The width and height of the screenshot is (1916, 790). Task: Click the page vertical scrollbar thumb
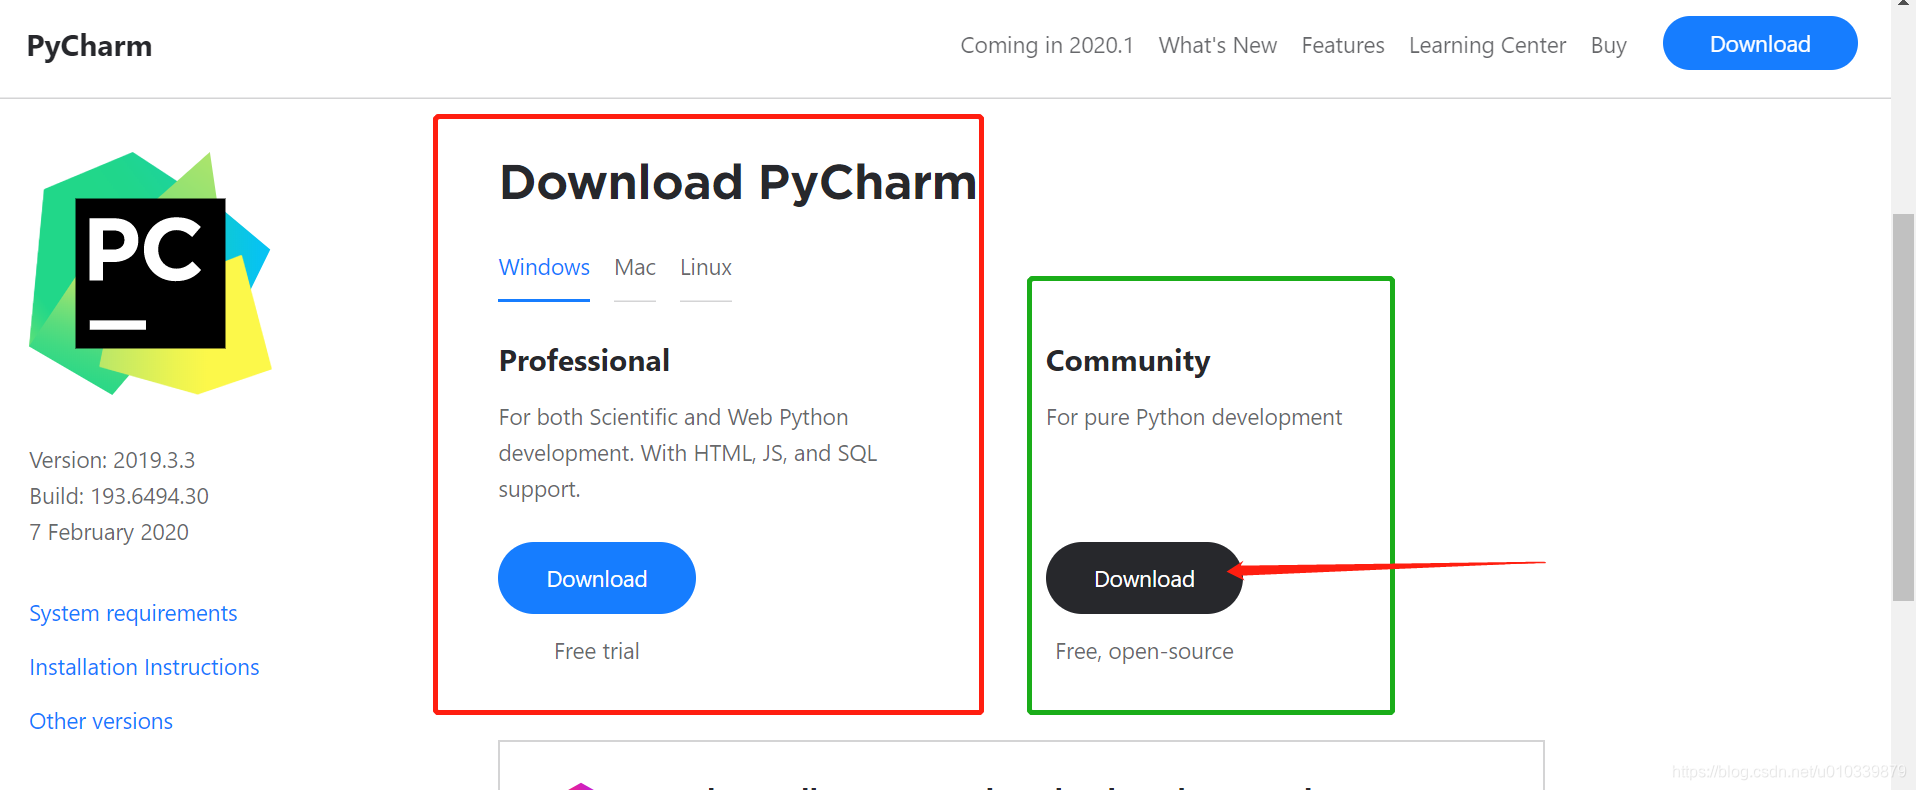[x=1904, y=407]
